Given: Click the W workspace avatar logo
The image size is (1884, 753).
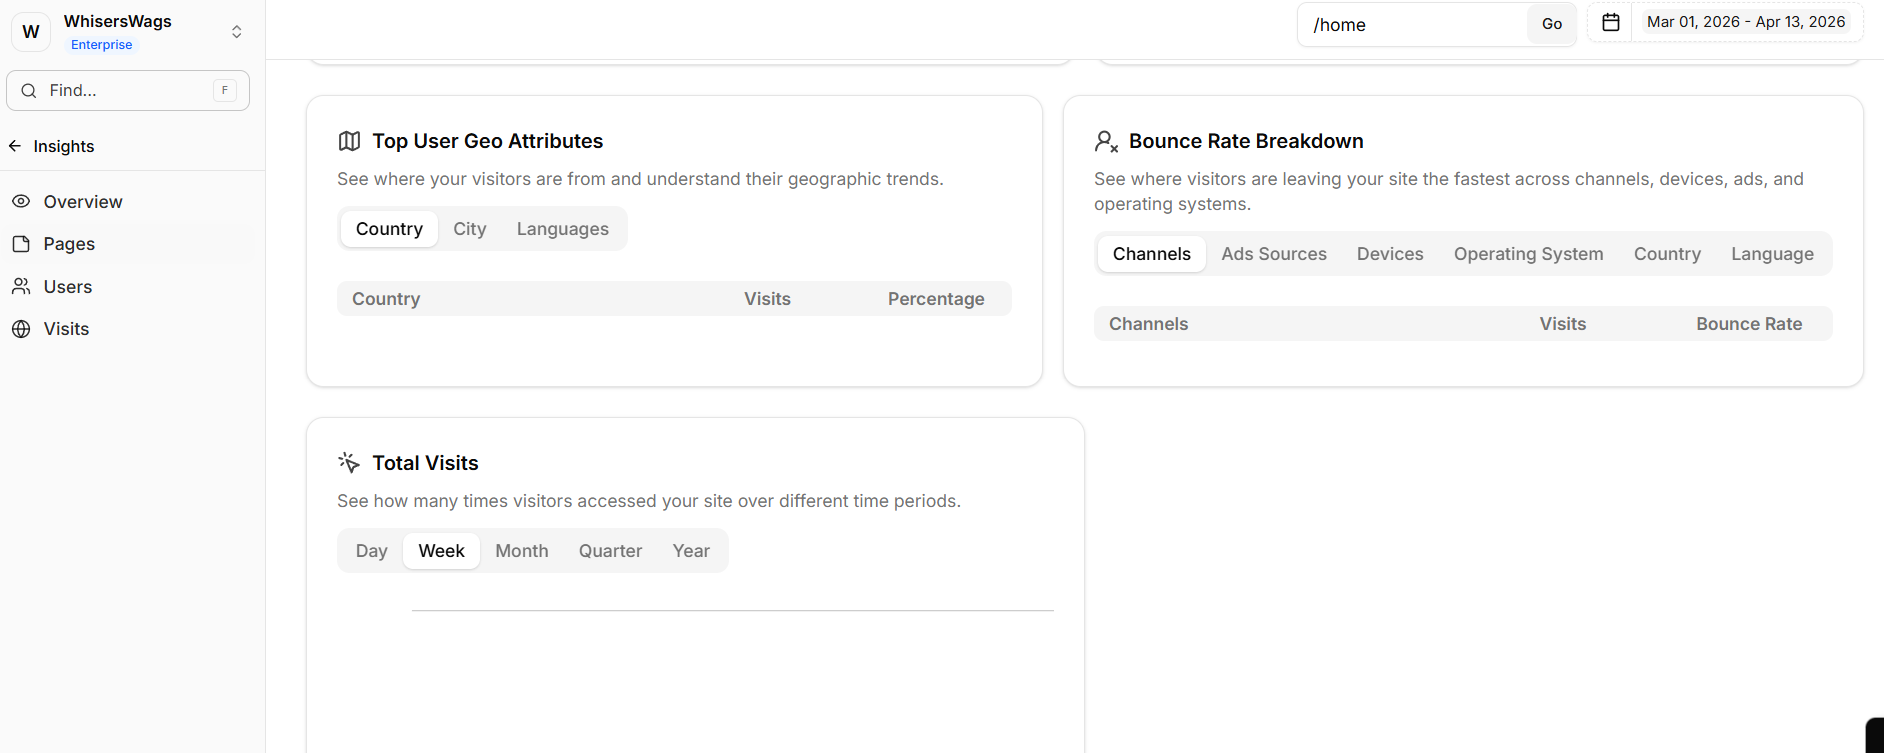Looking at the screenshot, I should click(x=31, y=32).
